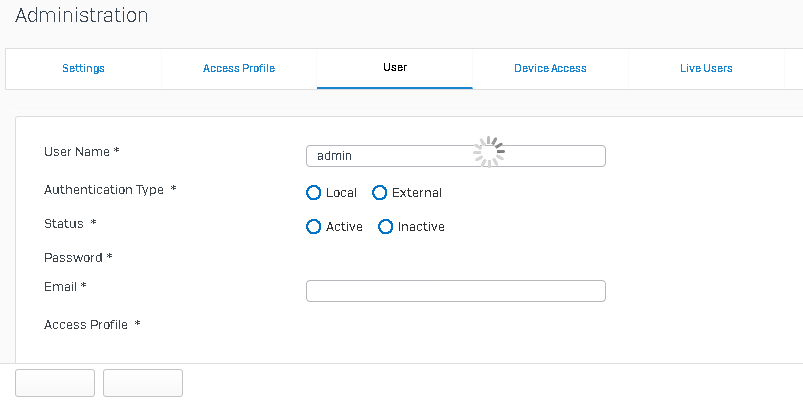Image resolution: width=803 pixels, height=400 pixels.
Task: Switch to the Access Profile tab
Action: point(239,69)
